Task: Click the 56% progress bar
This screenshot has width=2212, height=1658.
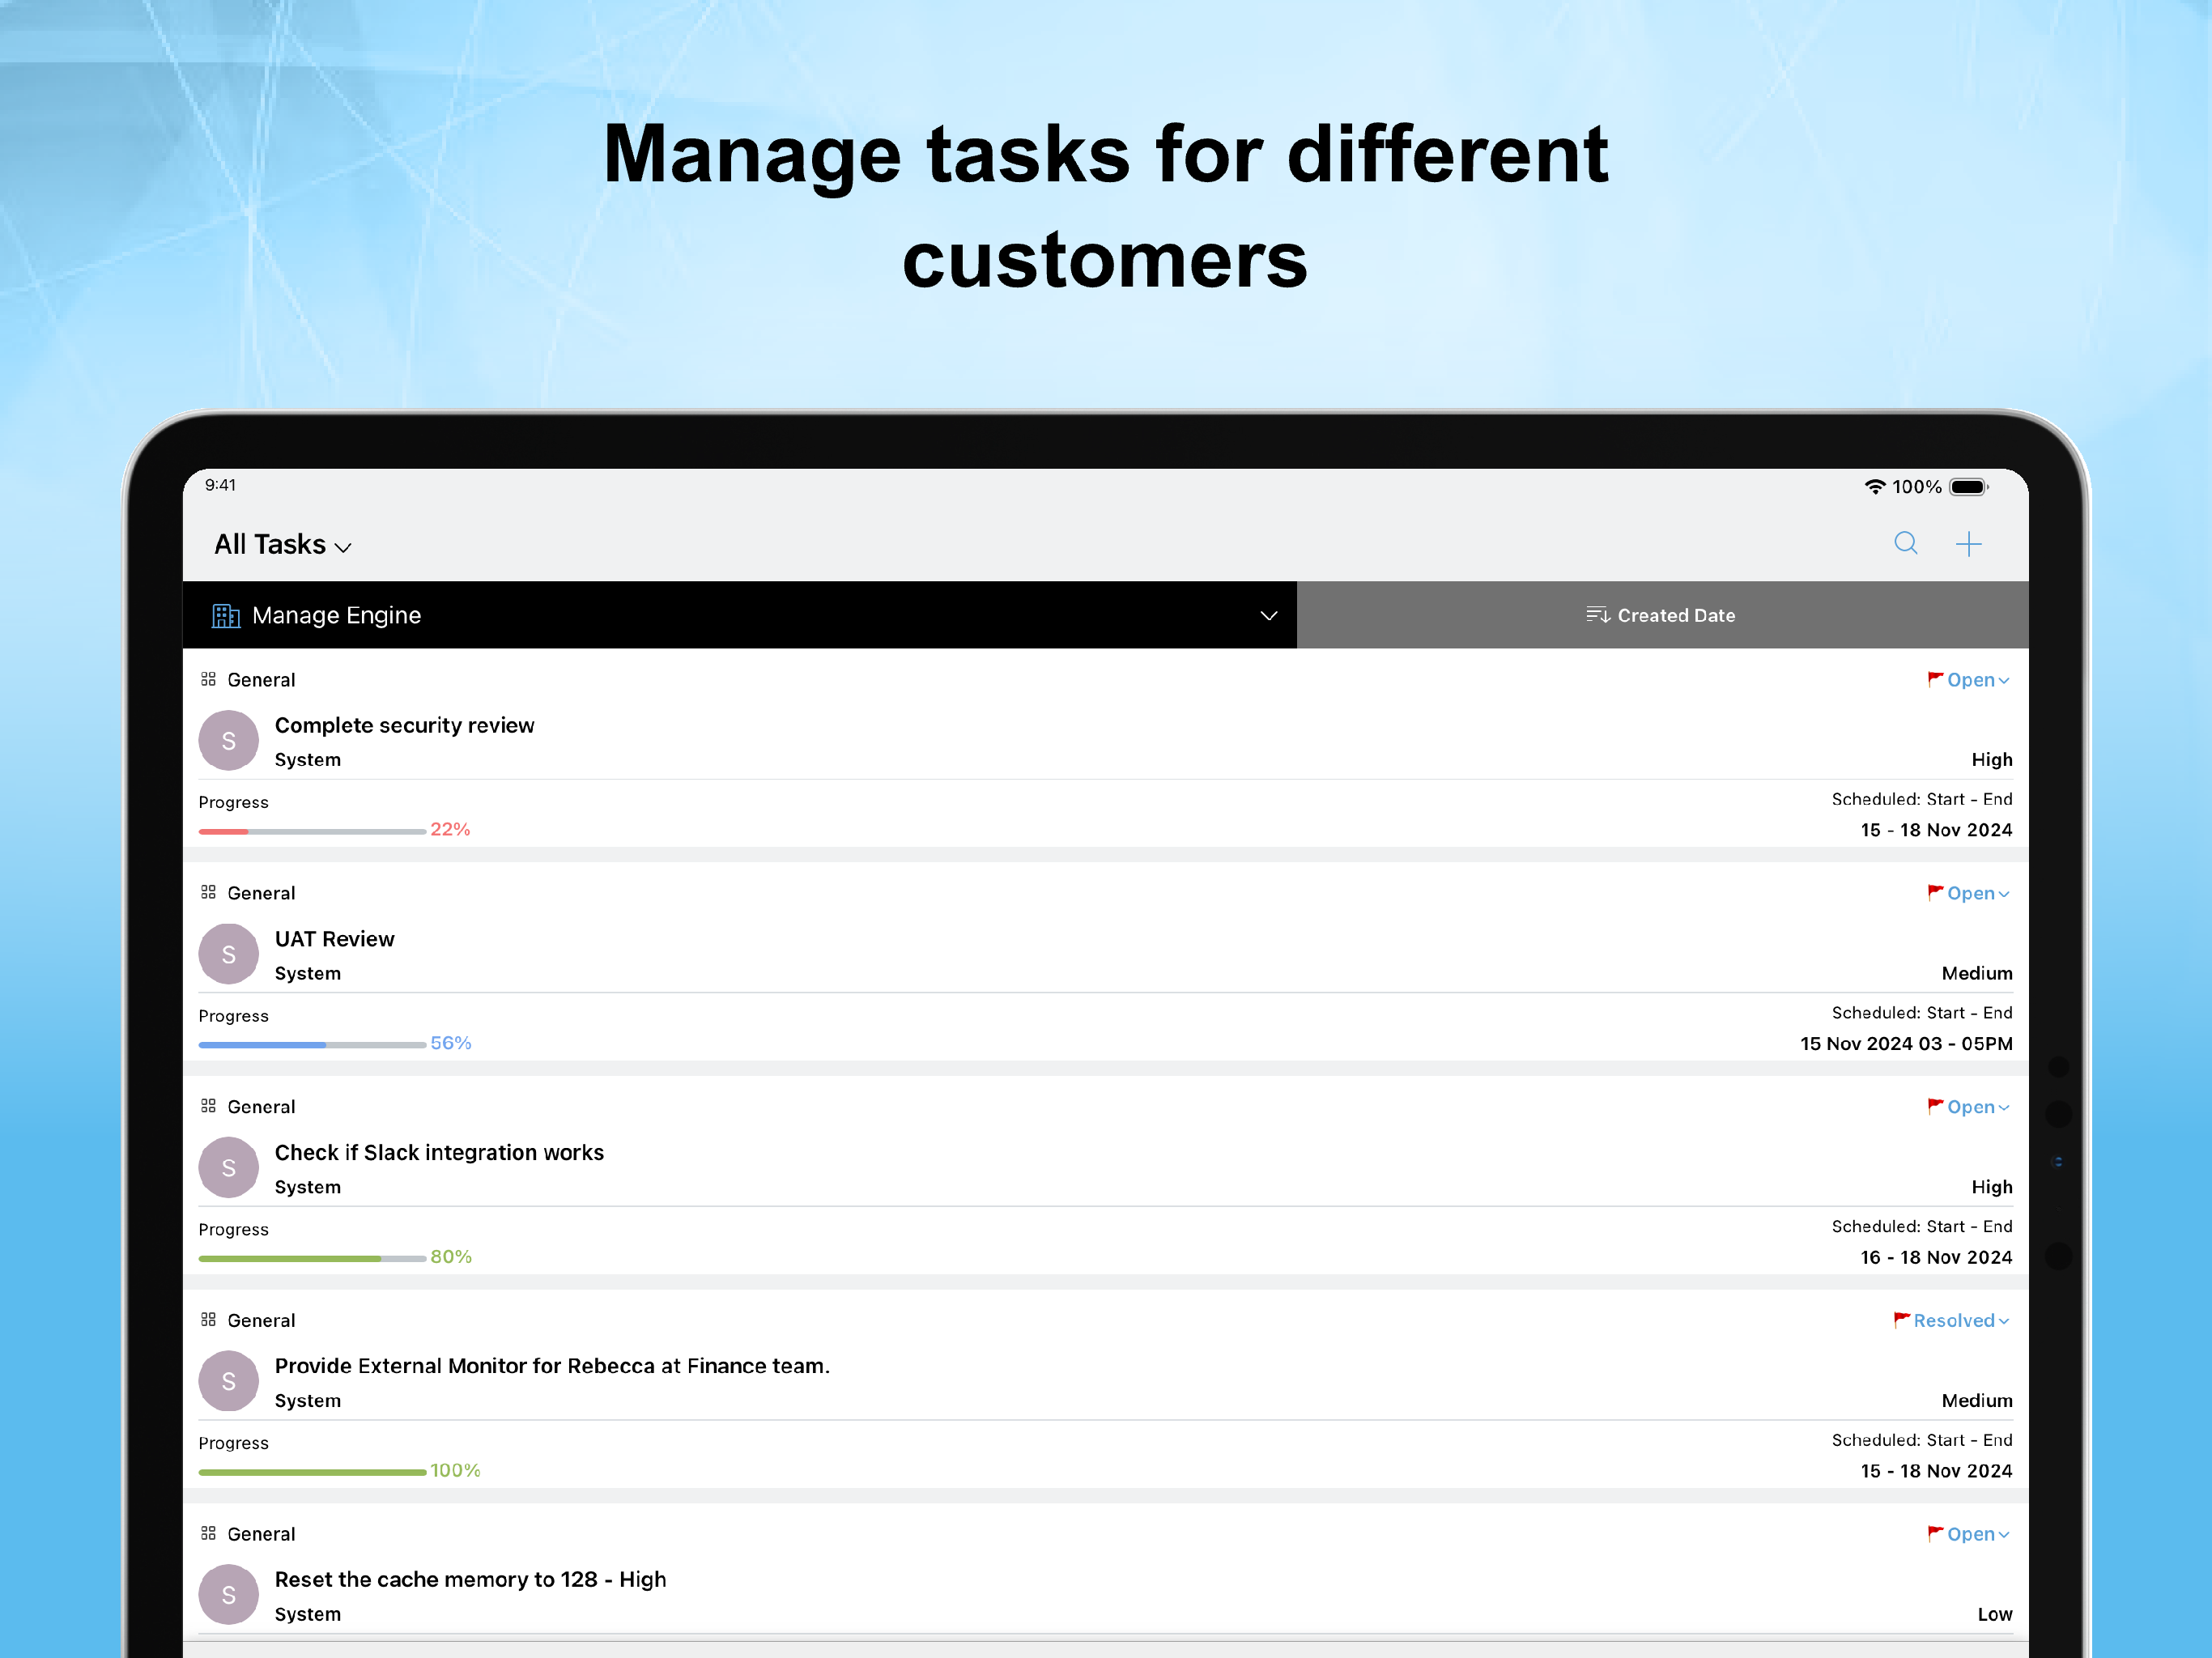Action: coord(312,1045)
